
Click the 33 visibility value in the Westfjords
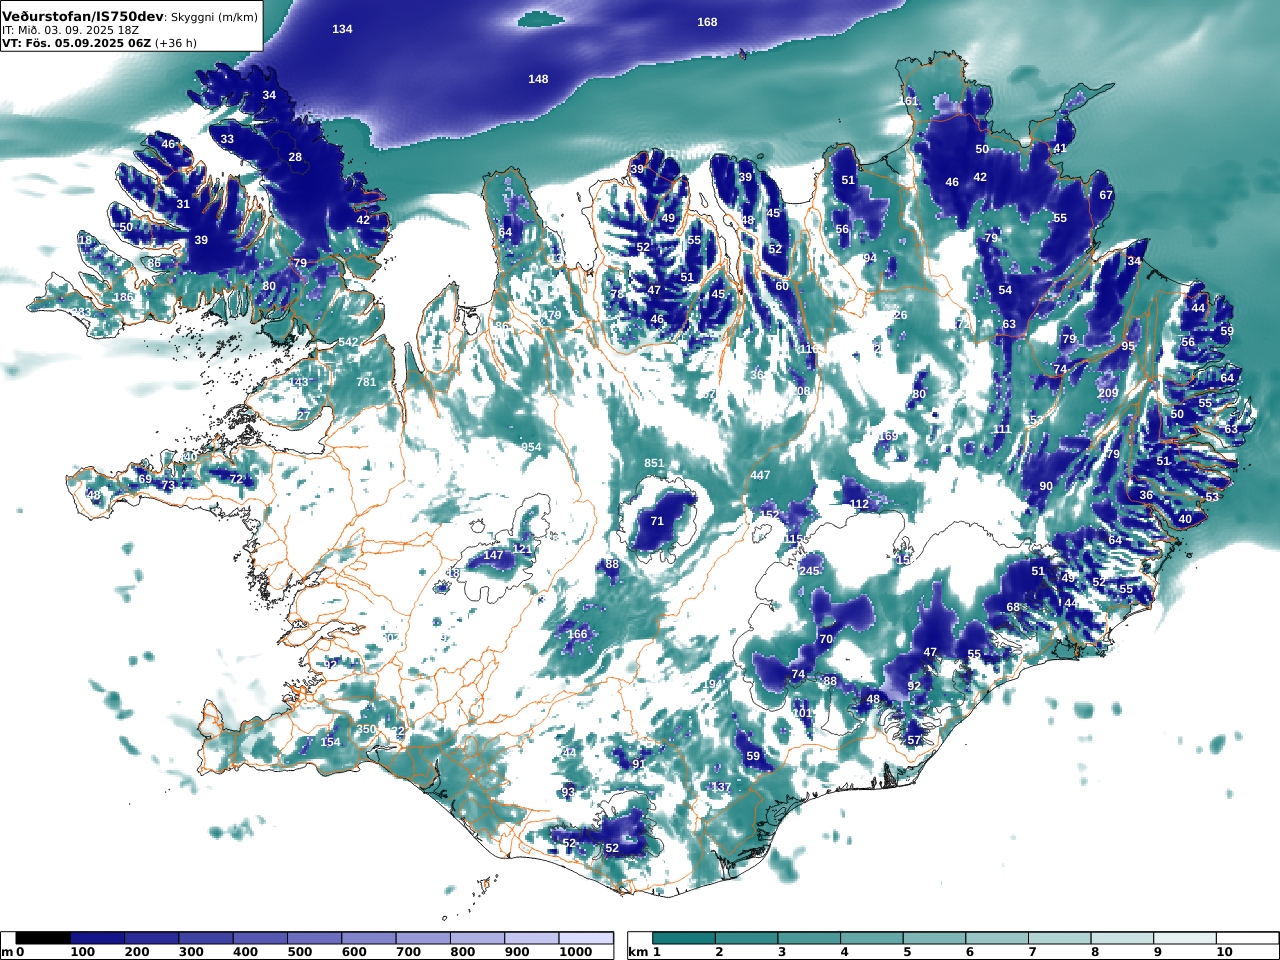(227, 139)
